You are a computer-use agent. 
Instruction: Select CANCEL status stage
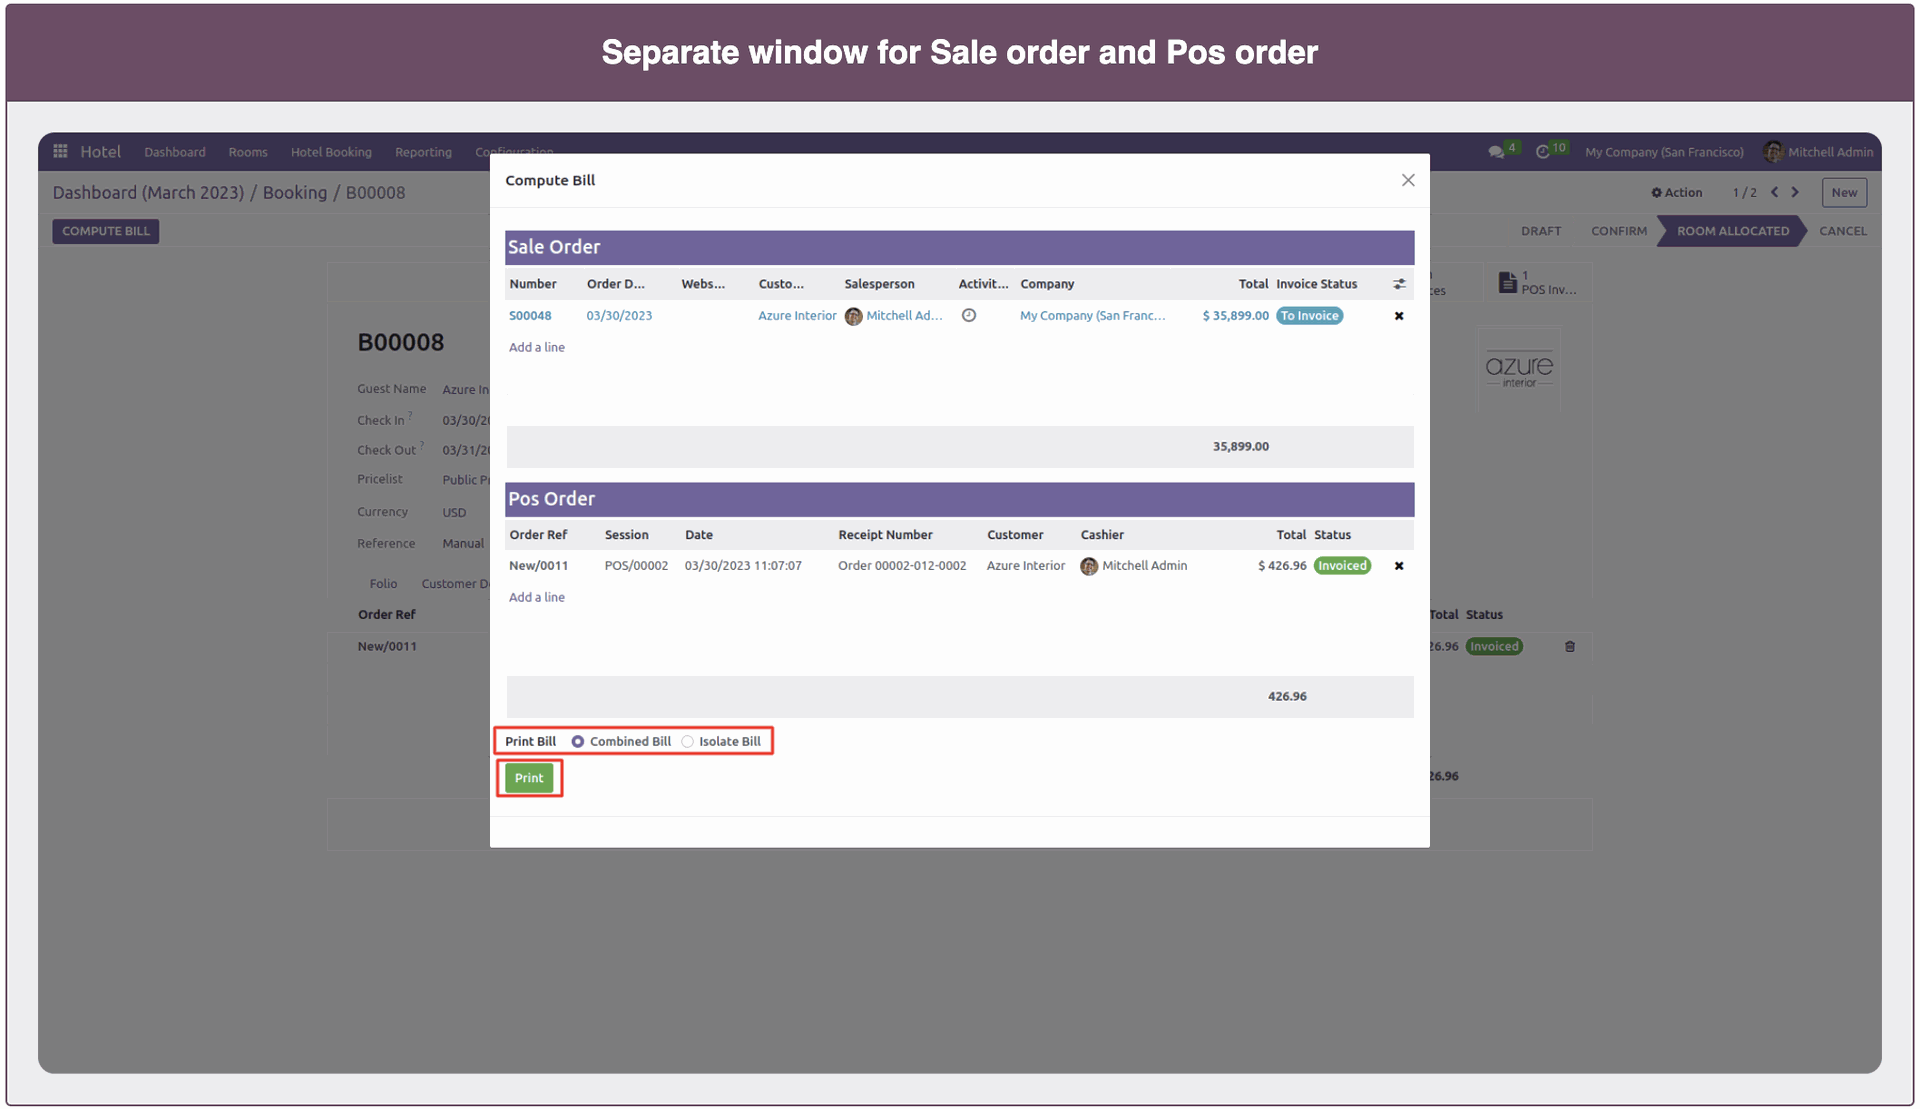pyautogui.click(x=1843, y=231)
